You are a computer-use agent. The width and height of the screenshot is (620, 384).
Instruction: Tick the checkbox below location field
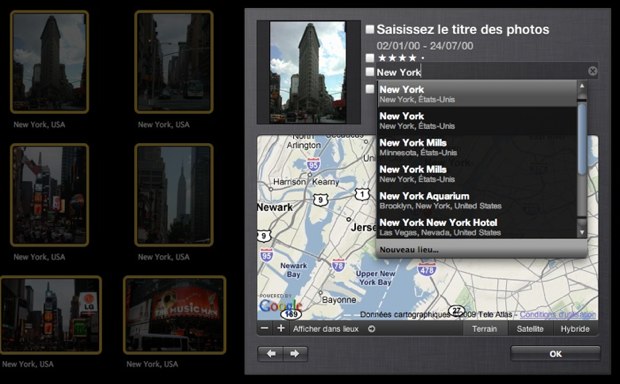[370, 89]
